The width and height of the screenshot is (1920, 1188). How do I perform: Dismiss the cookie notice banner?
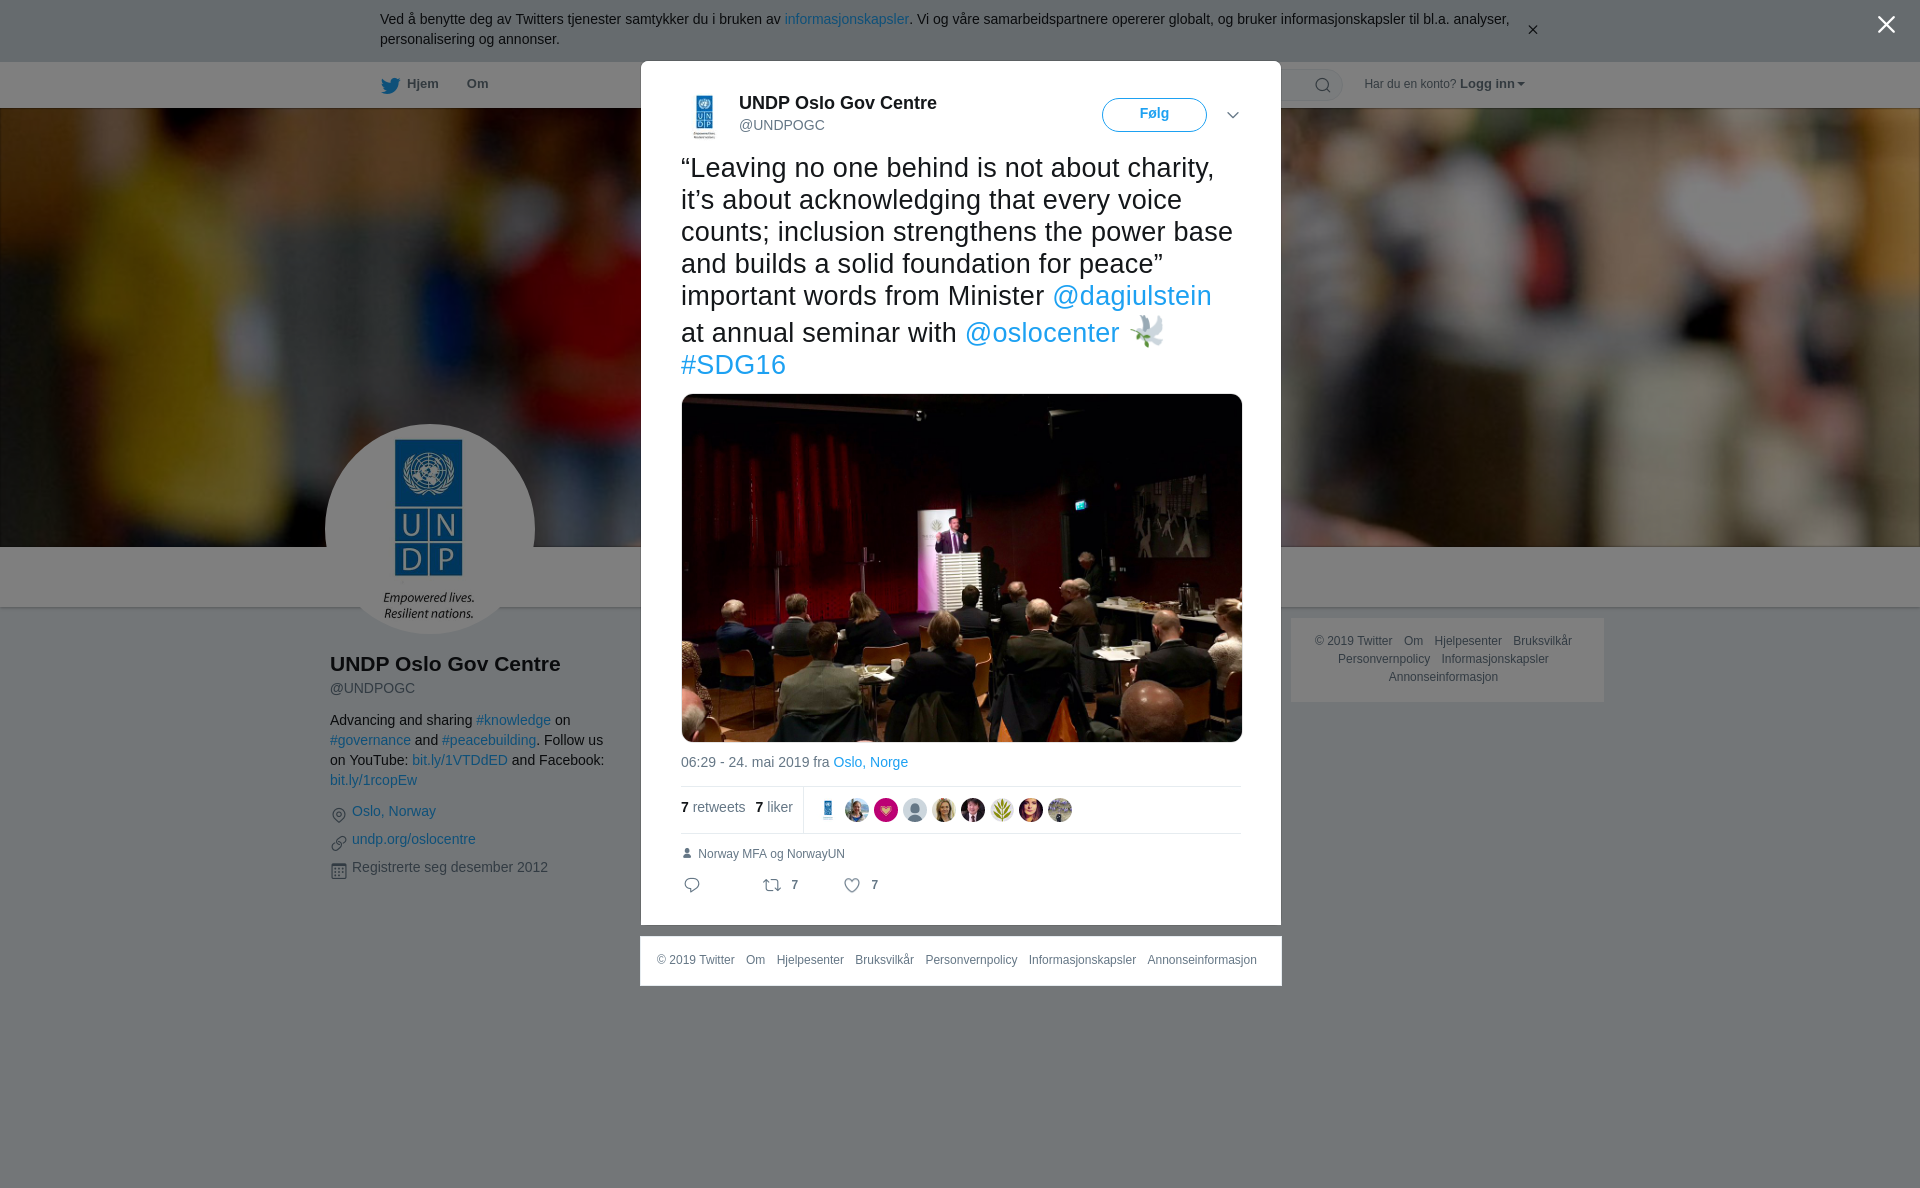coord(1532,30)
